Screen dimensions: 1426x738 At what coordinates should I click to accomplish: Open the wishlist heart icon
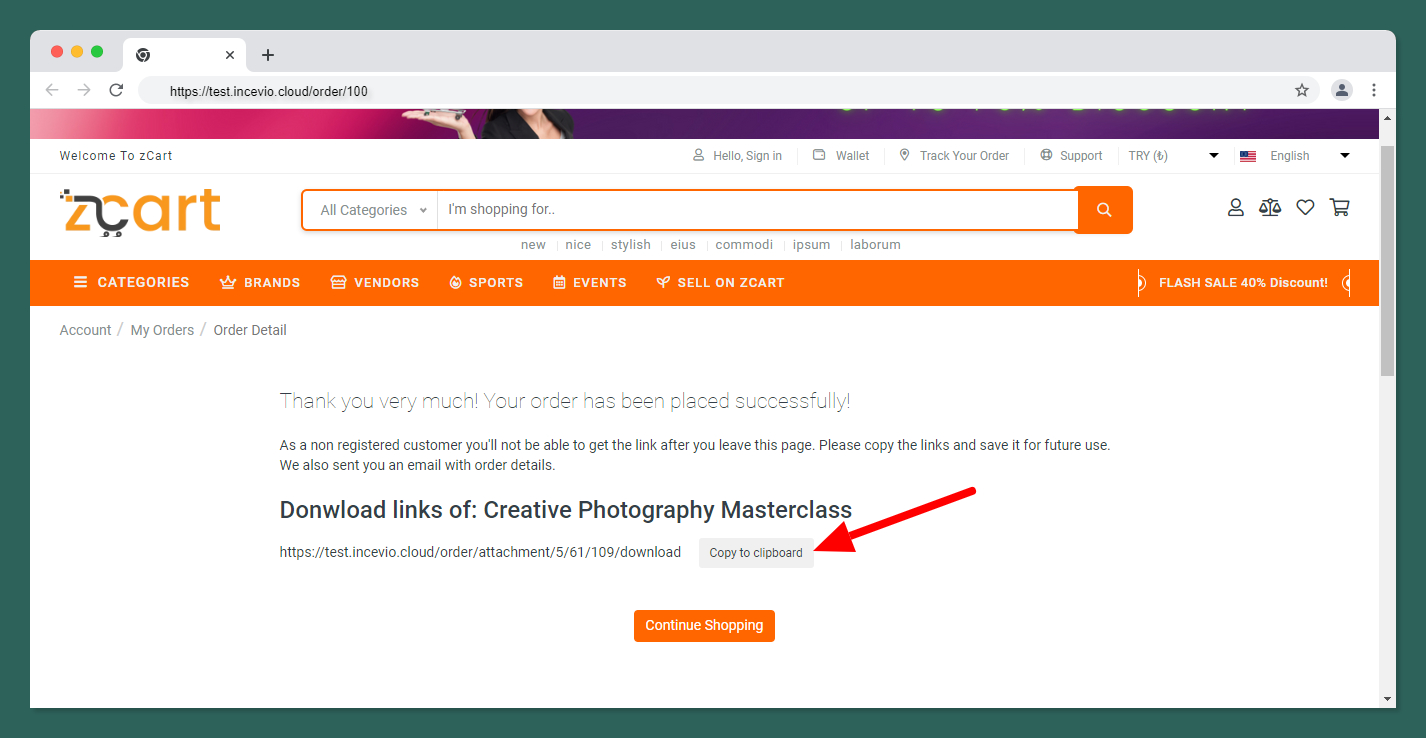click(1305, 208)
